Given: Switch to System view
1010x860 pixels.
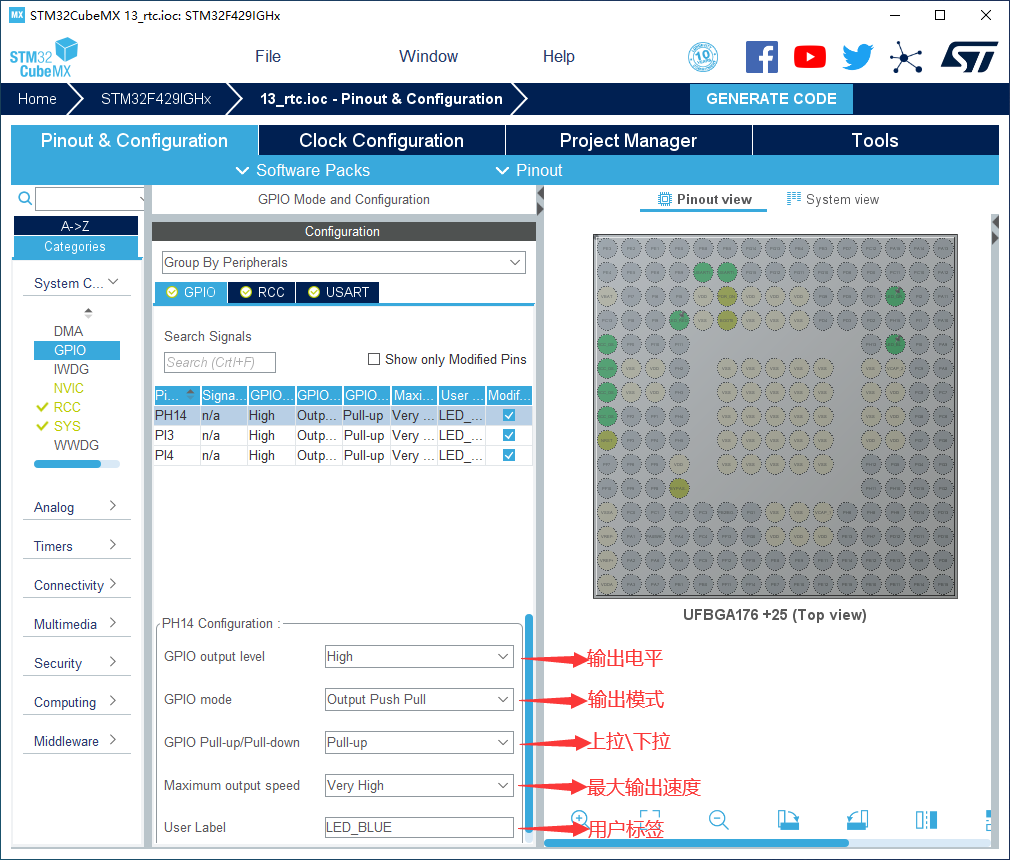Looking at the screenshot, I should (x=832, y=199).
